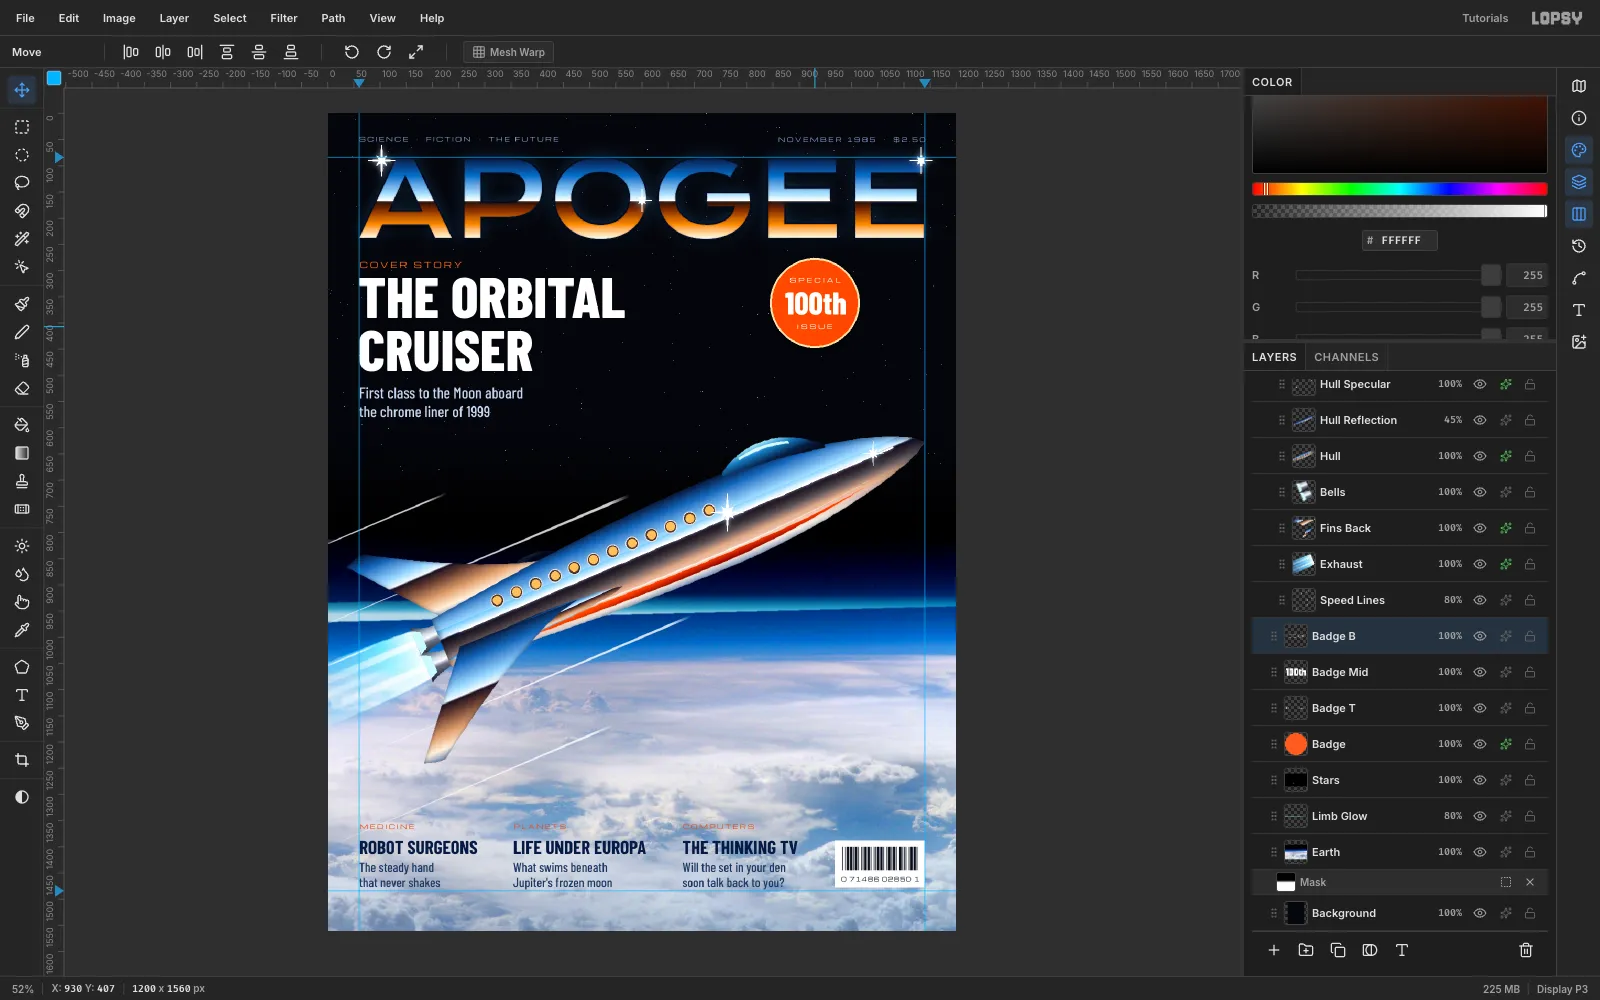Open the Color palette panel icon
1600x1000 pixels.
pyautogui.click(x=1579, y=150)
